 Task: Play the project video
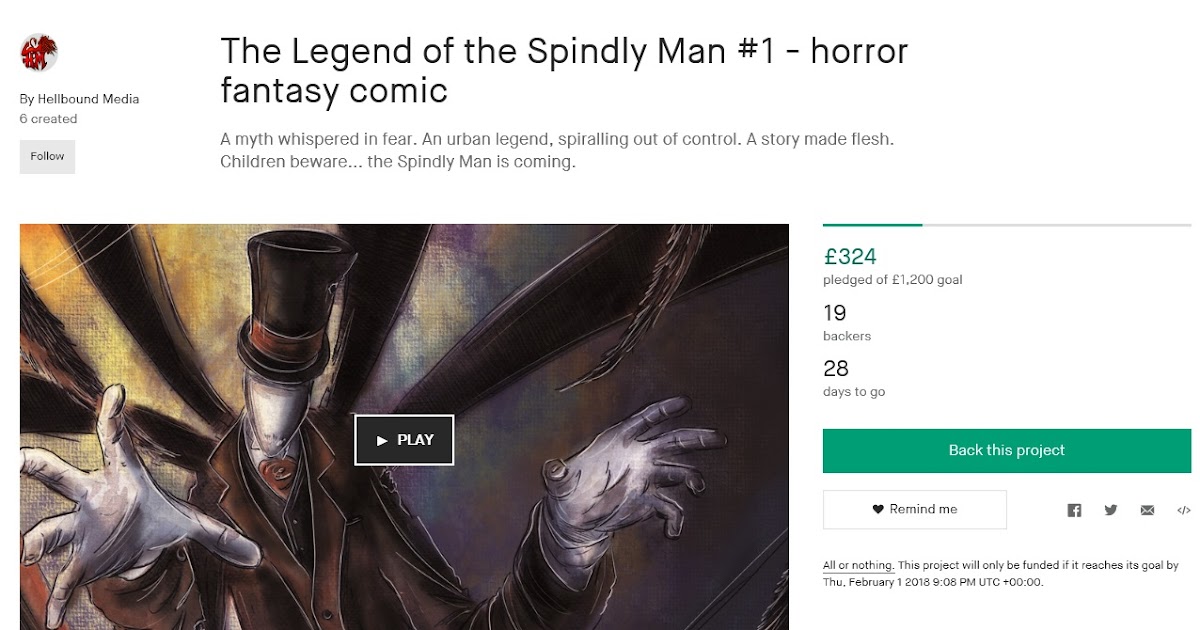[405, 440]
